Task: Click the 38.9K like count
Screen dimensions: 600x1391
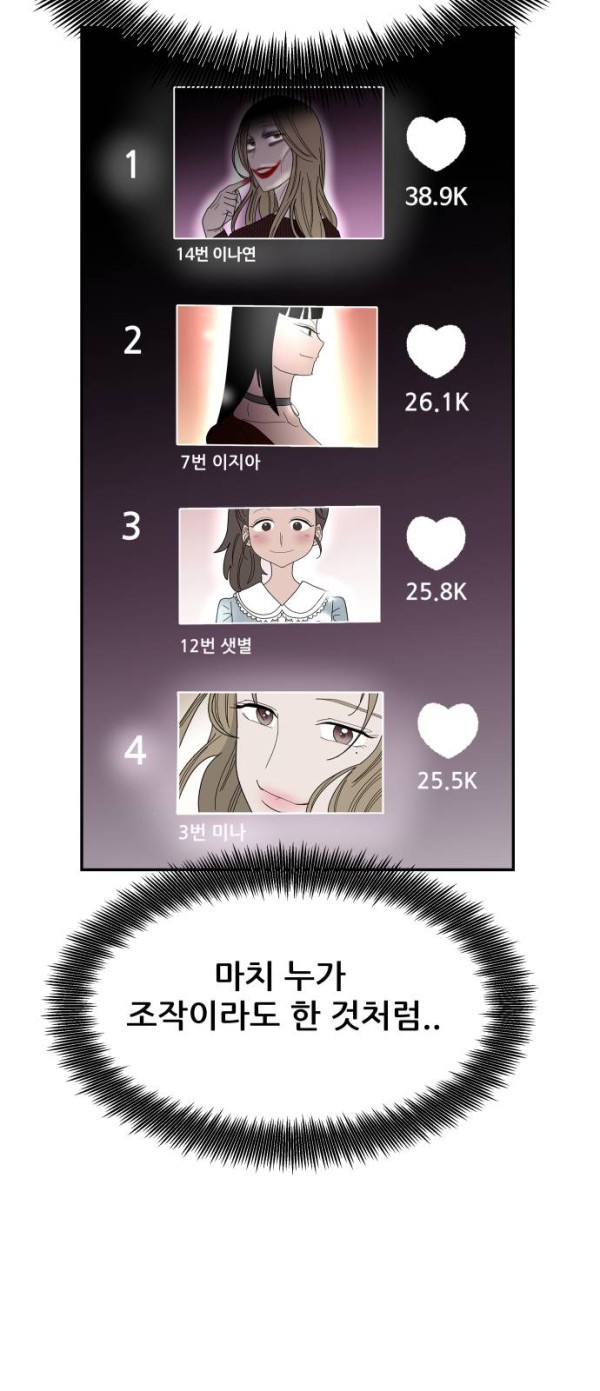Action: click(436, 197)
